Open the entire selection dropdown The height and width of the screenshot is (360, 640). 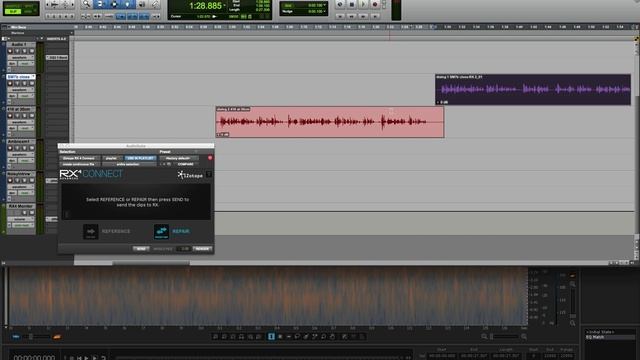point(129,164)
